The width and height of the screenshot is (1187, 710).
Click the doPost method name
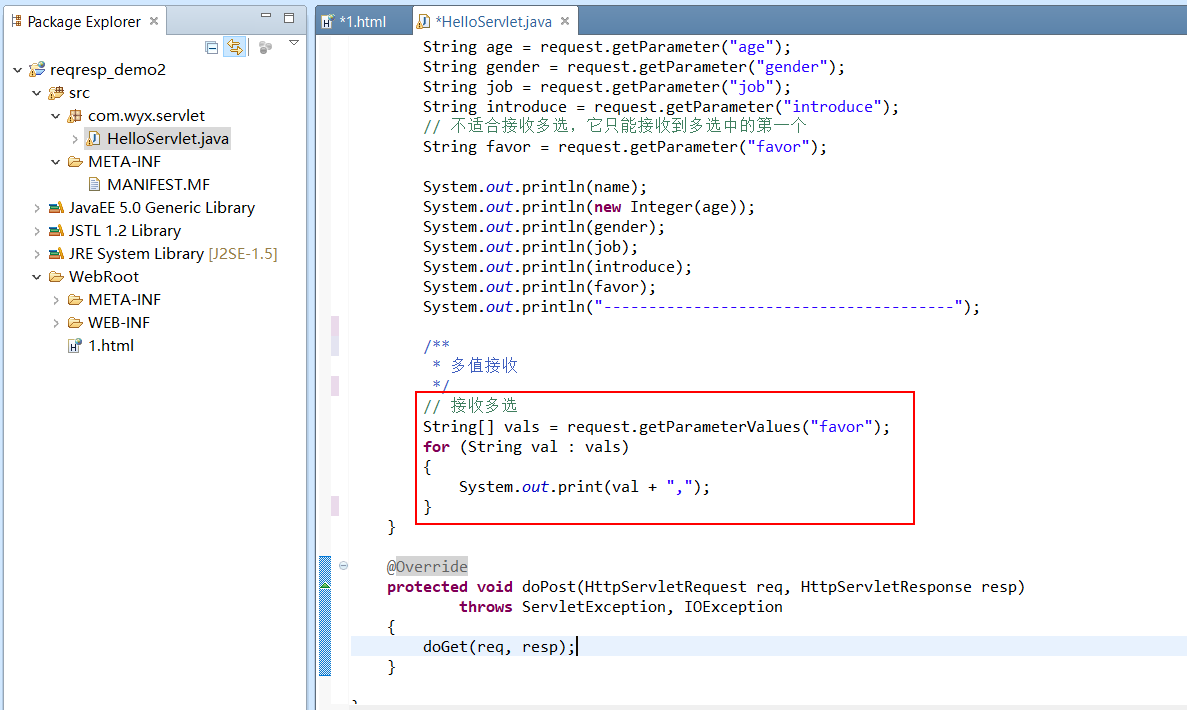click(549, 587)
